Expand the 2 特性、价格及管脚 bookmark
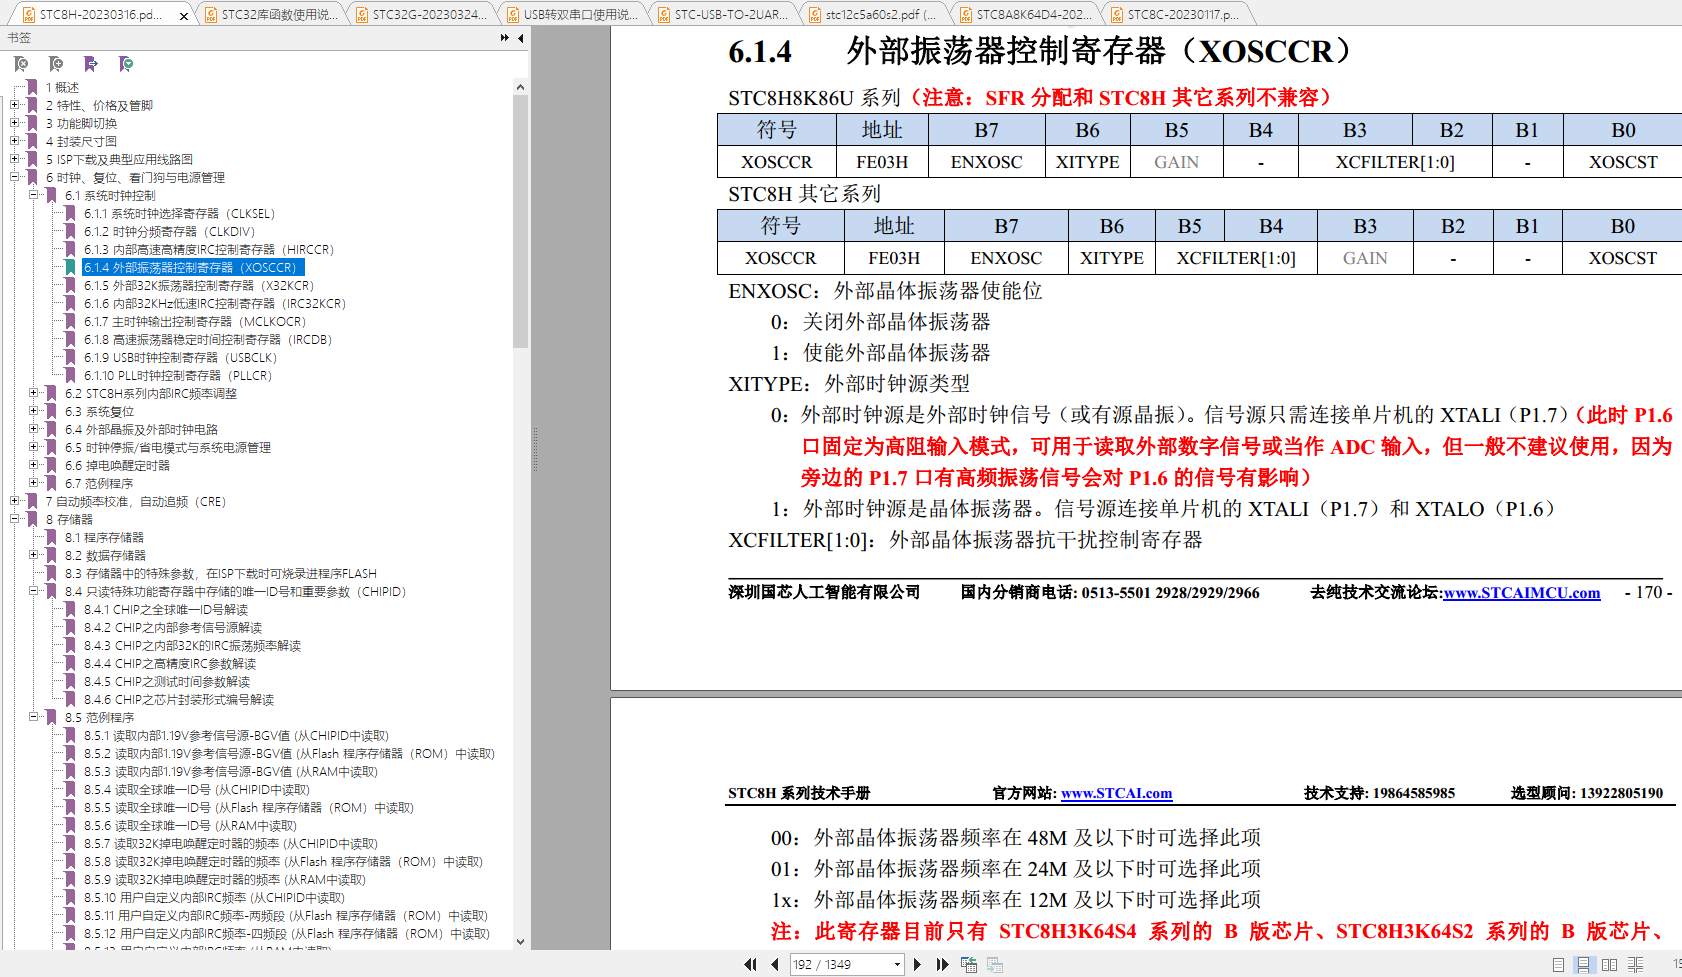Image resolution: width=1682 pixels, height=977 pixels. point(15,105)
